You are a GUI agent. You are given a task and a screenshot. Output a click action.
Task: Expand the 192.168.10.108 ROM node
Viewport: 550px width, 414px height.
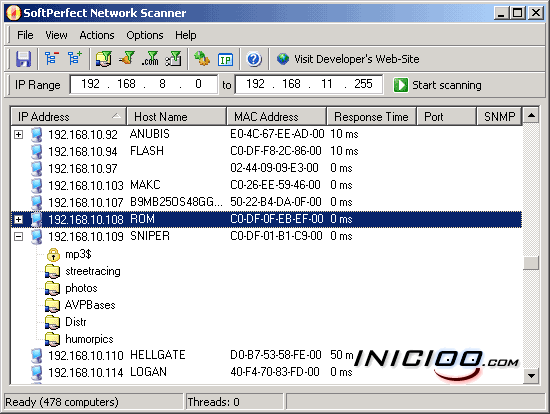click(x=18, y=220)
